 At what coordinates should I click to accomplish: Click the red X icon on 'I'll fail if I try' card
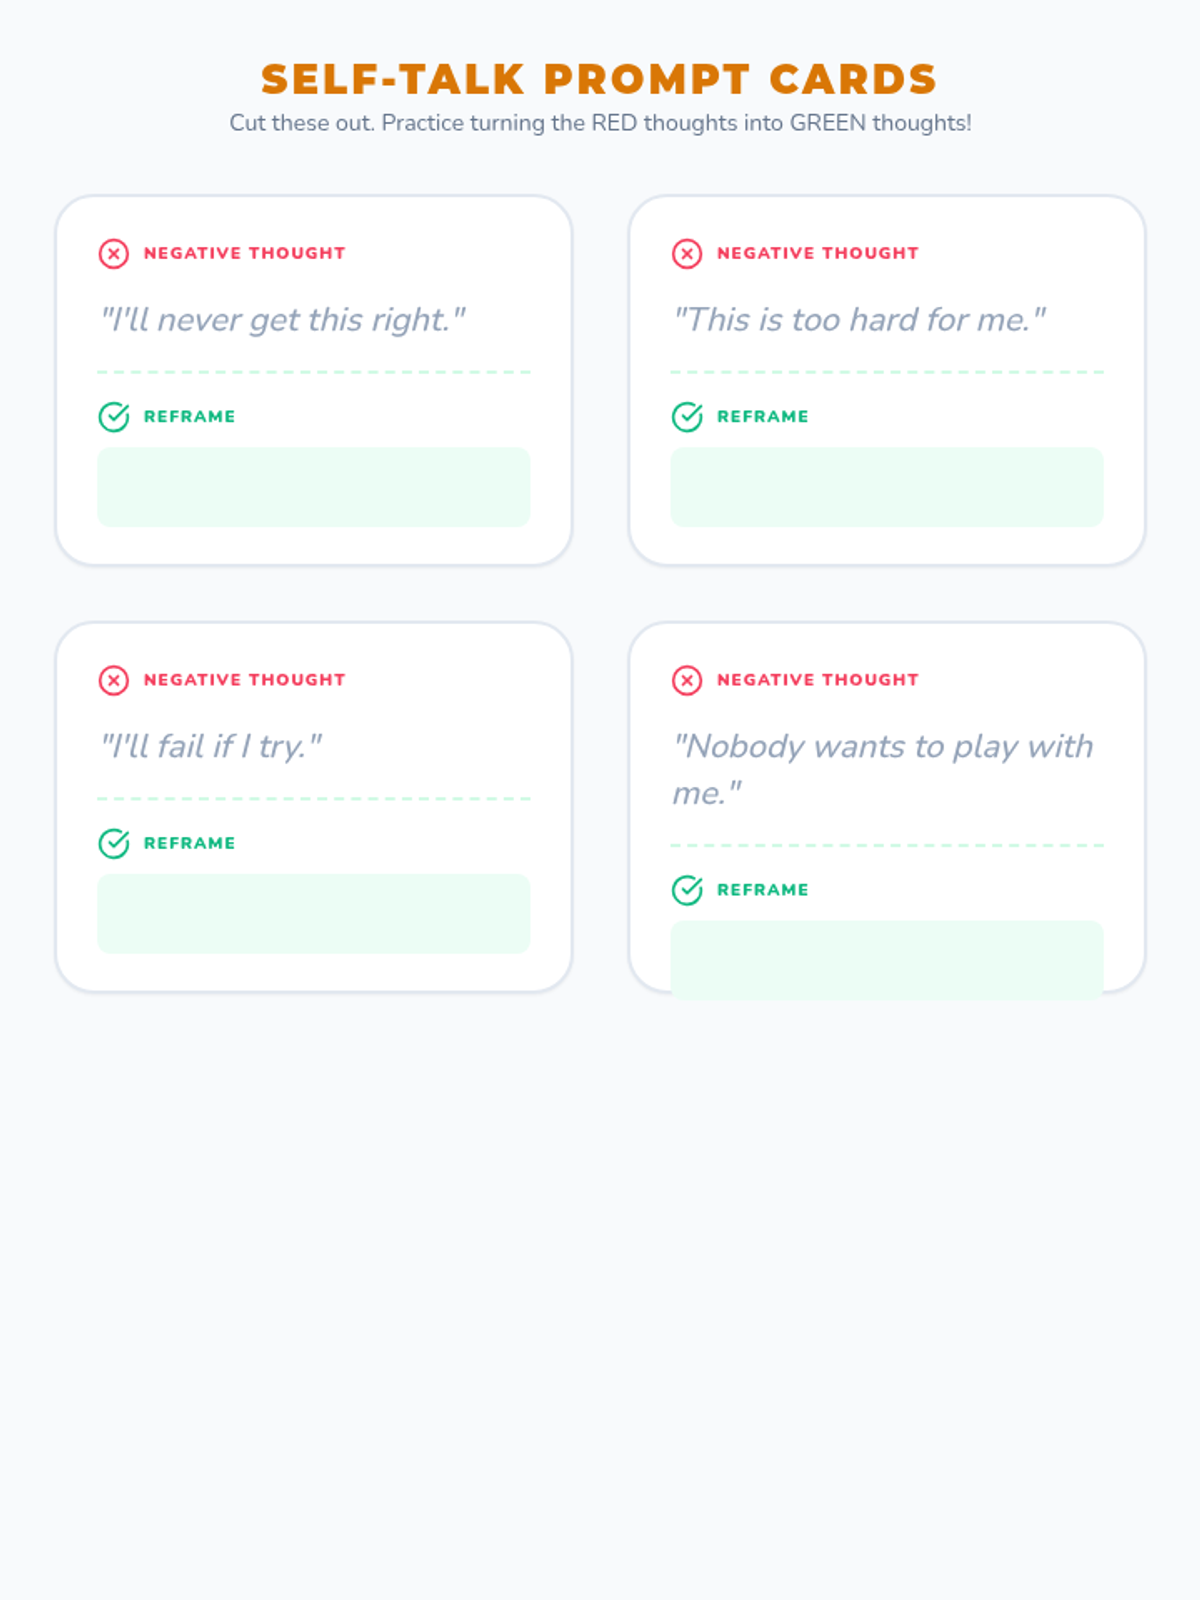[x=114, y=681]
